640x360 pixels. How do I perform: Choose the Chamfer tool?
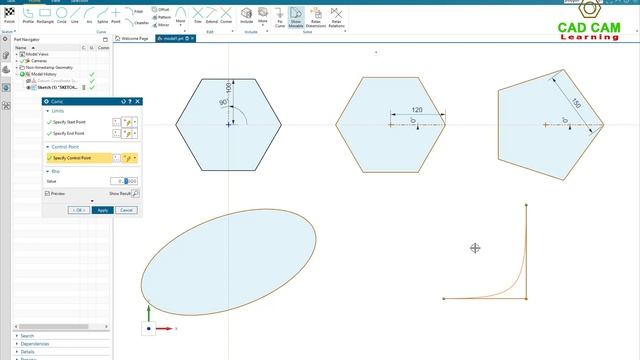[x=136, y=22]
